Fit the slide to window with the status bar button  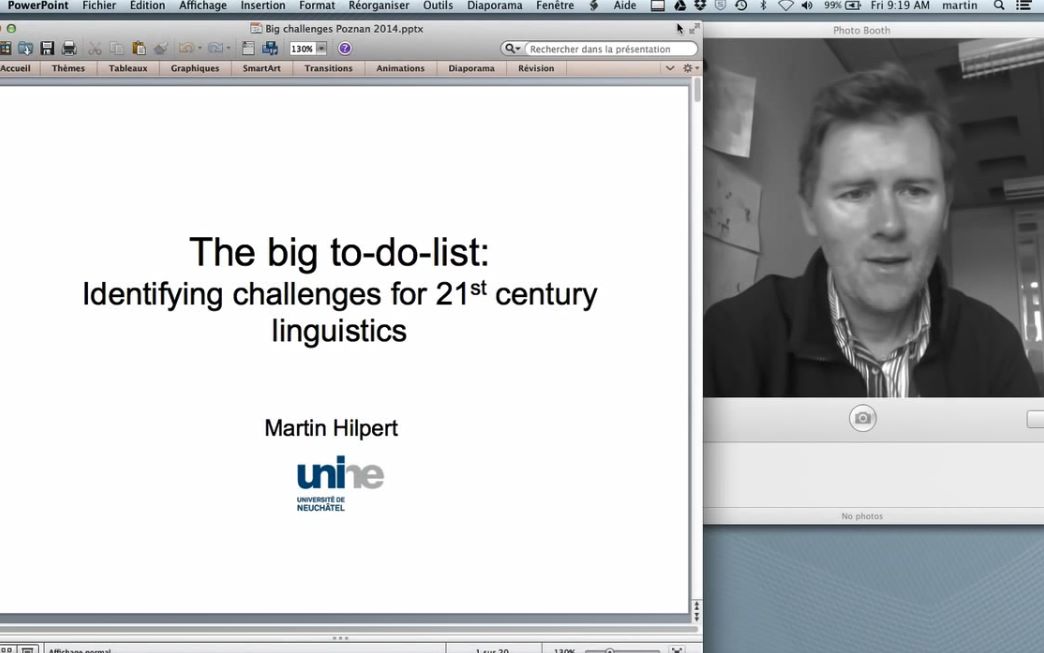pos(676,650)
